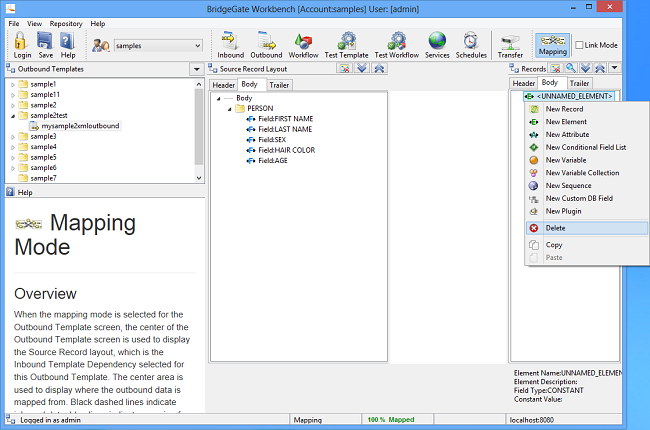Collapse the sample2test folder

pos(13,116)
